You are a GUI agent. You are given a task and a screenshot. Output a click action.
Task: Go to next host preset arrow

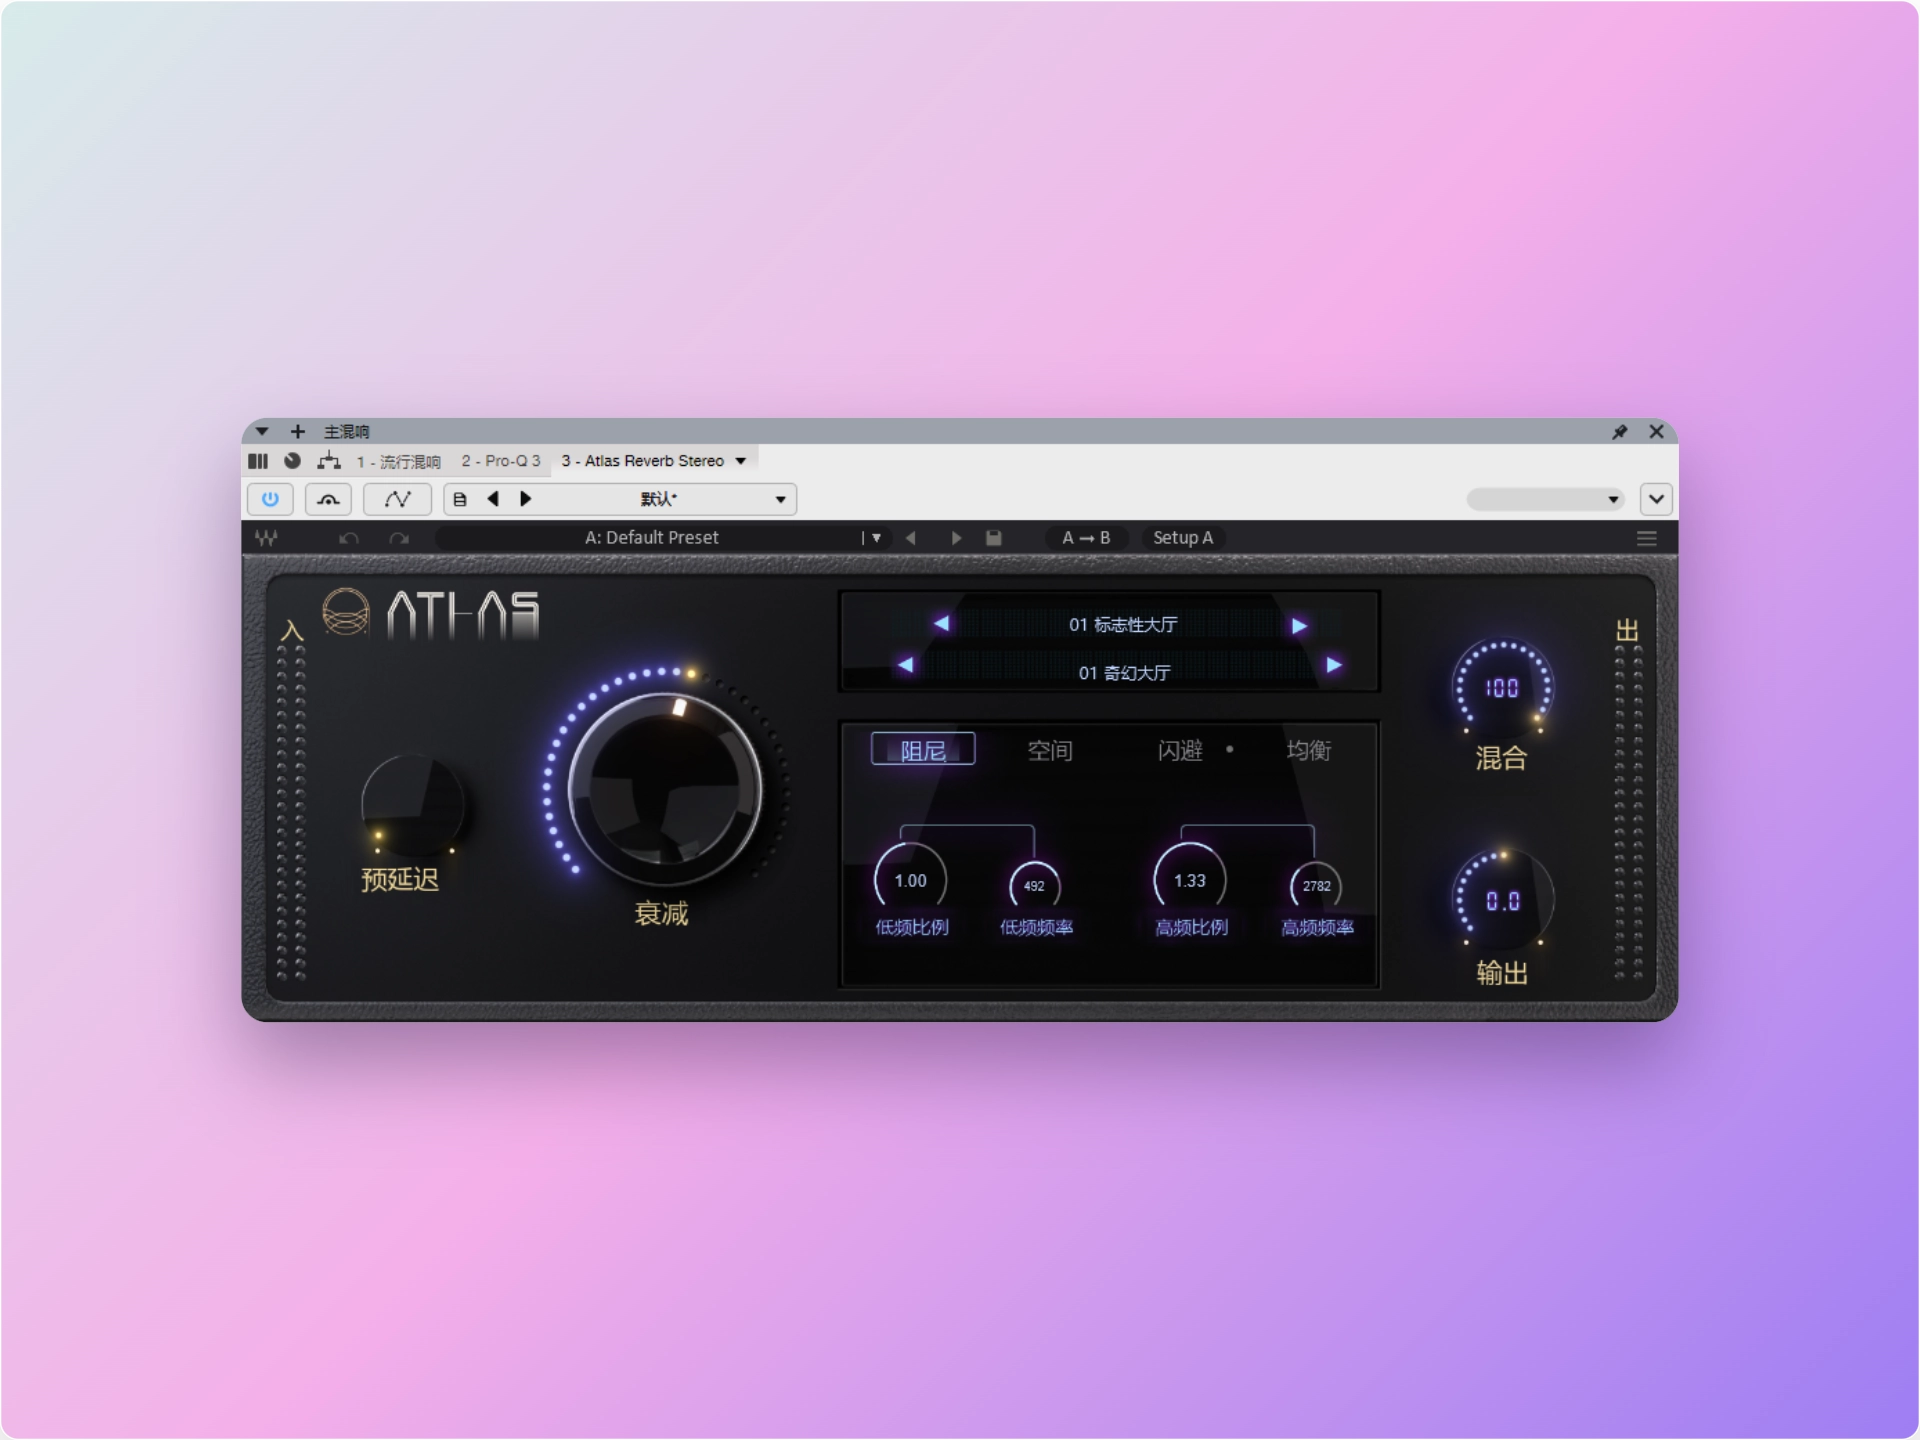click(526, 499)
